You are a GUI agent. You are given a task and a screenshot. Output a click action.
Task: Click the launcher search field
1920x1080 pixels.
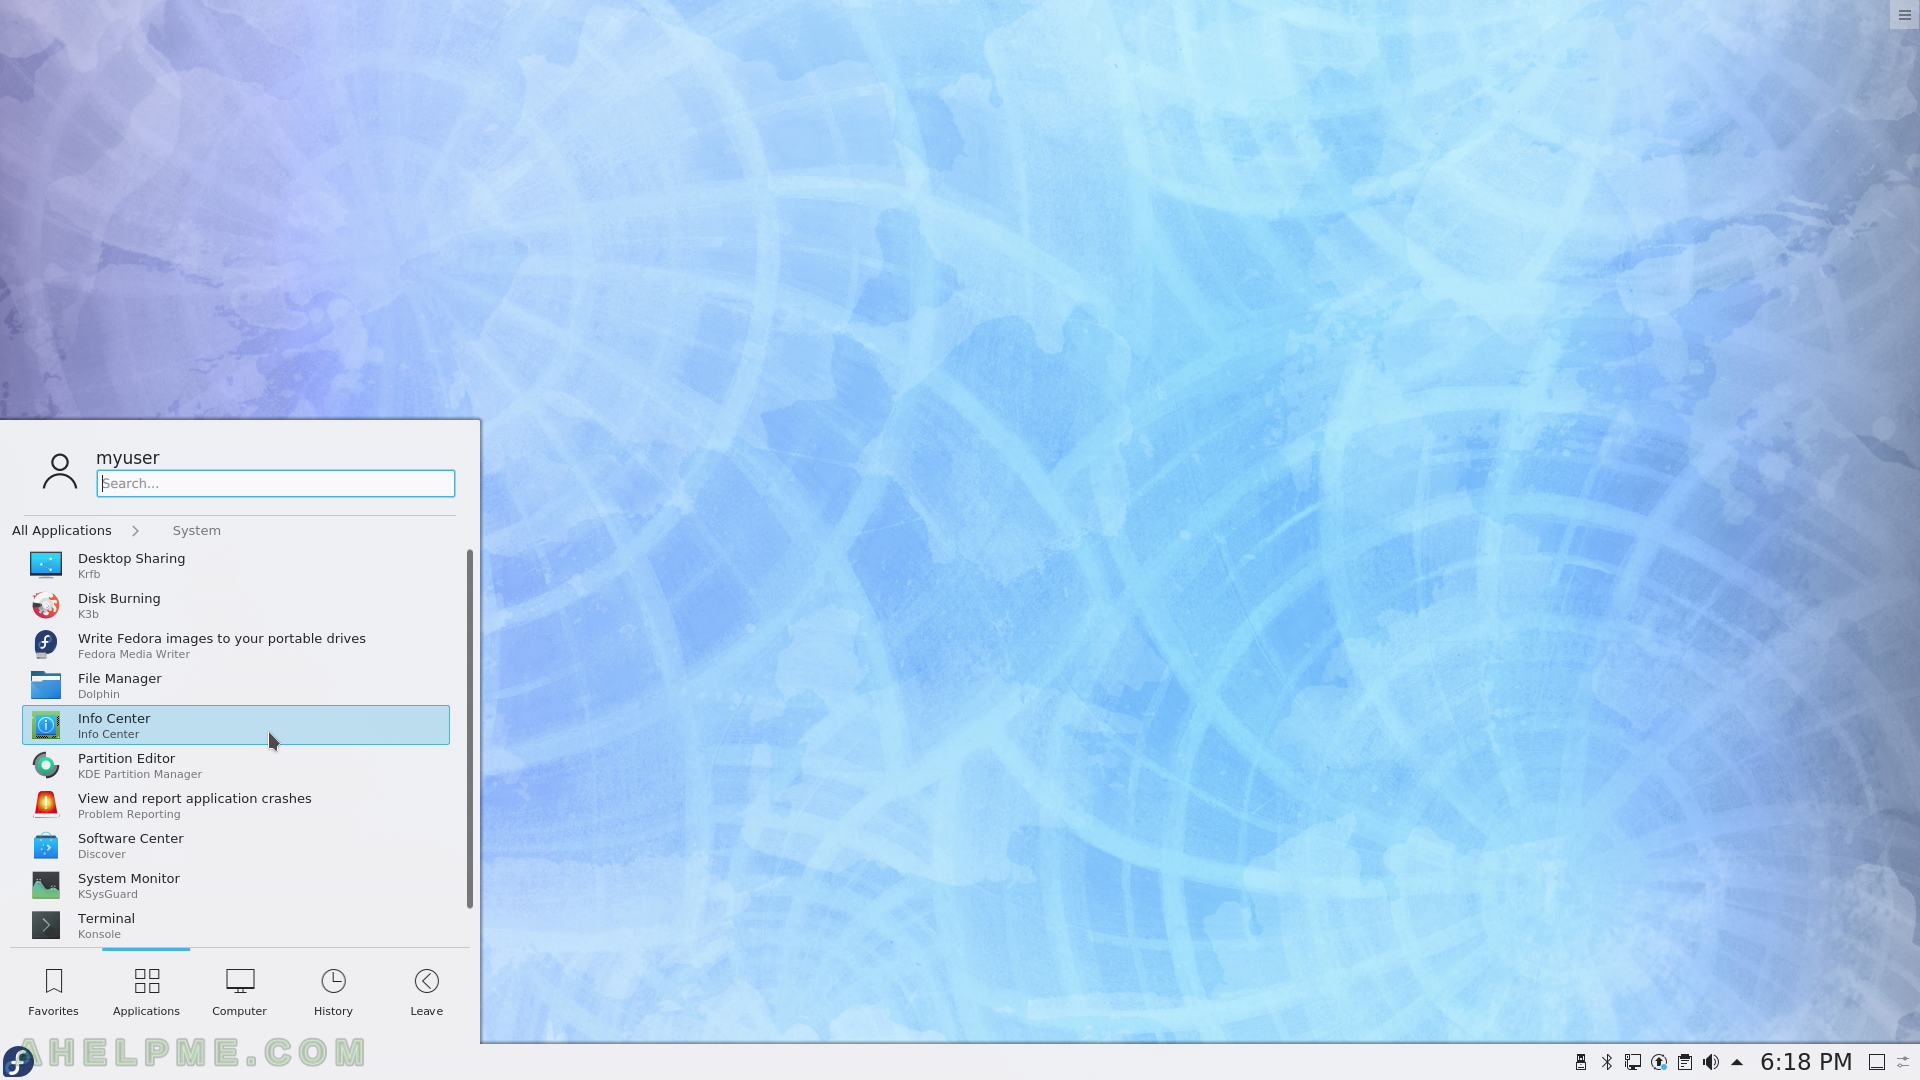[276, 484]
